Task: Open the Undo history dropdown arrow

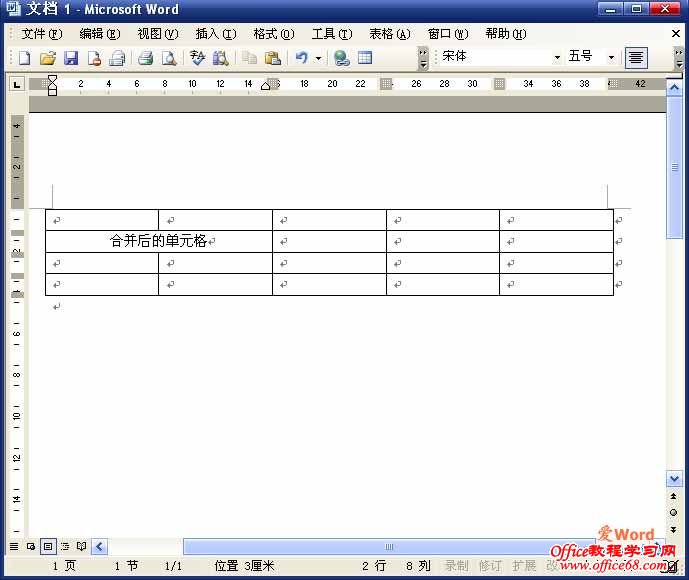Action: (318, 58)
